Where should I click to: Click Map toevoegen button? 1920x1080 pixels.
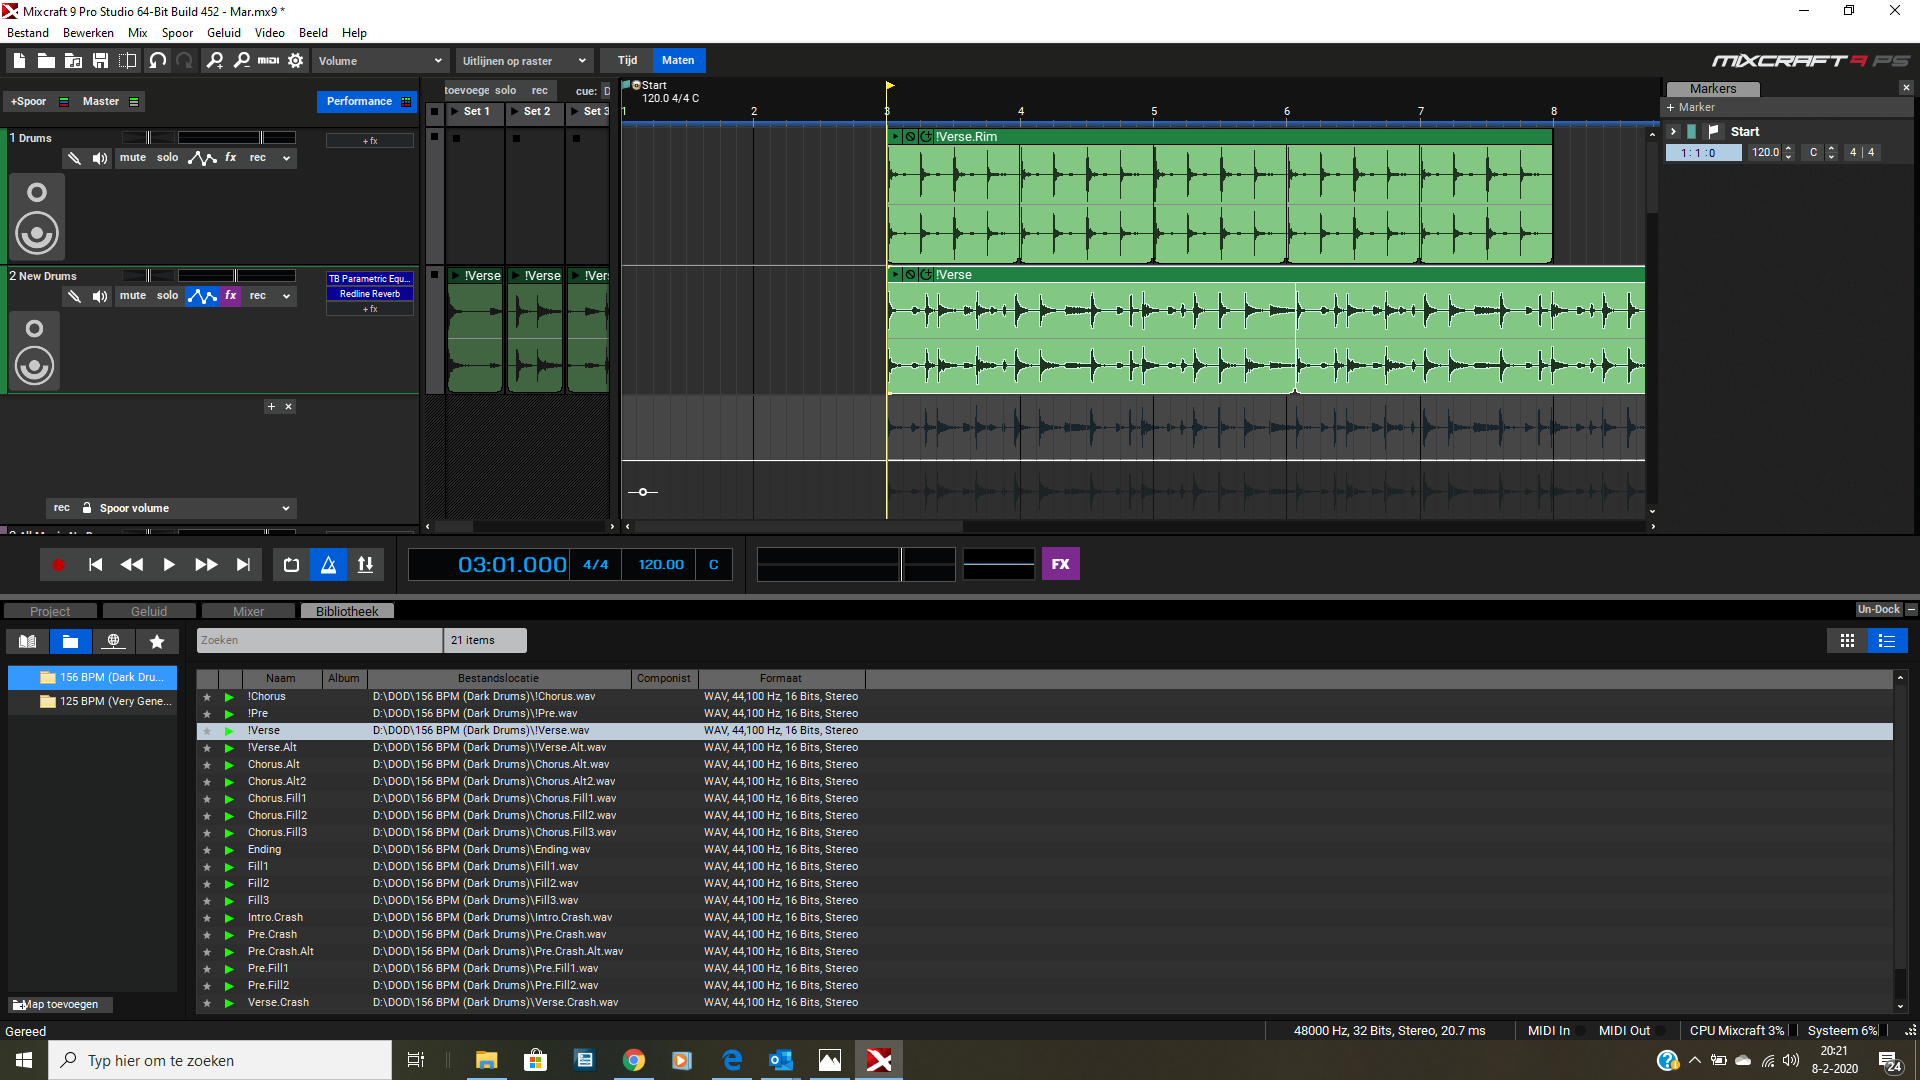pyautogui.click(x=59, y=1005)
